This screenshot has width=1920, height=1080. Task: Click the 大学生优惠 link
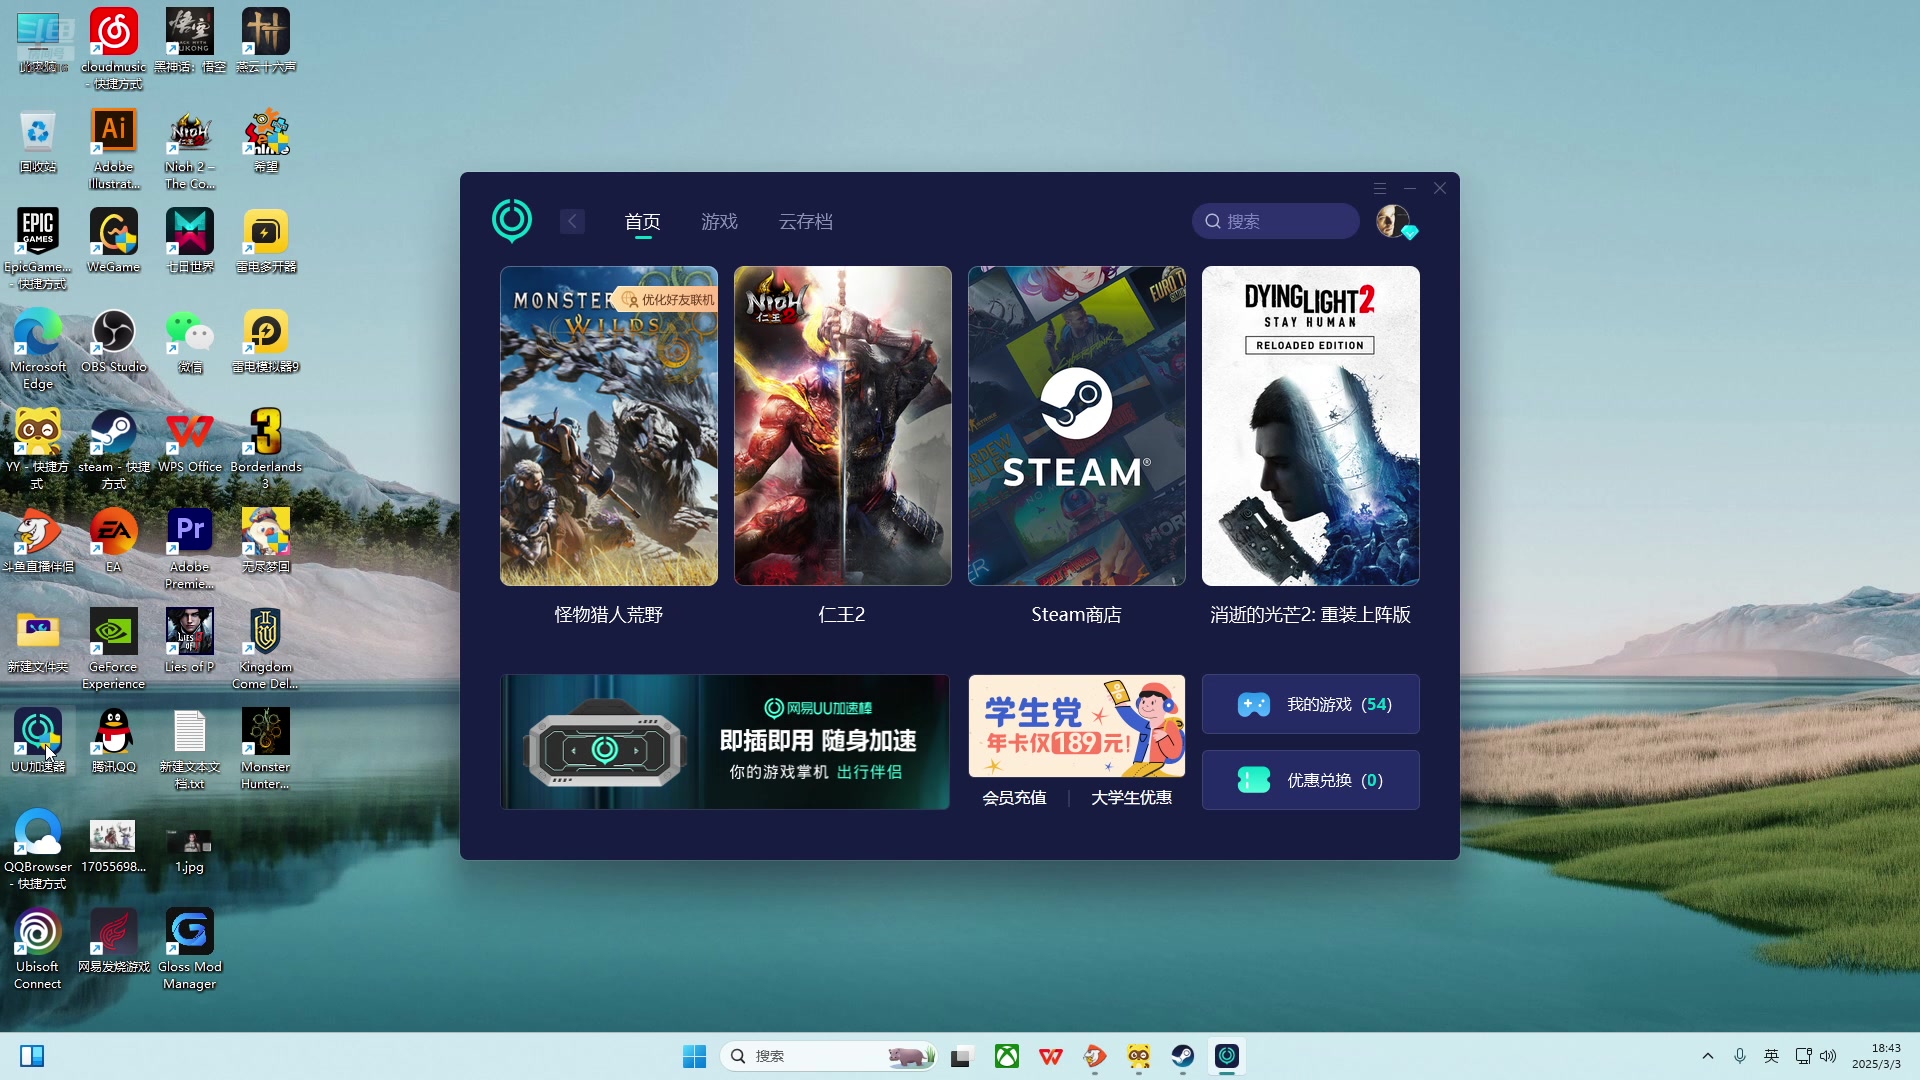(x=1132, y=798)
